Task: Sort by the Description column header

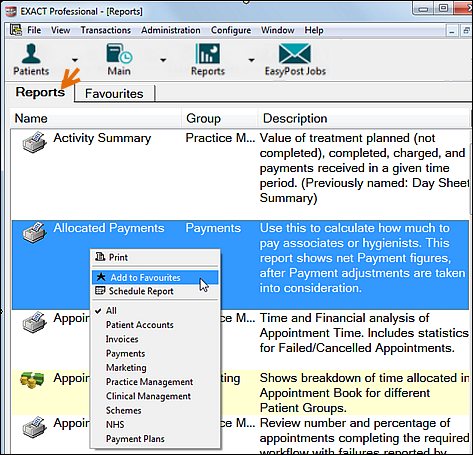Action: point(364,118)
